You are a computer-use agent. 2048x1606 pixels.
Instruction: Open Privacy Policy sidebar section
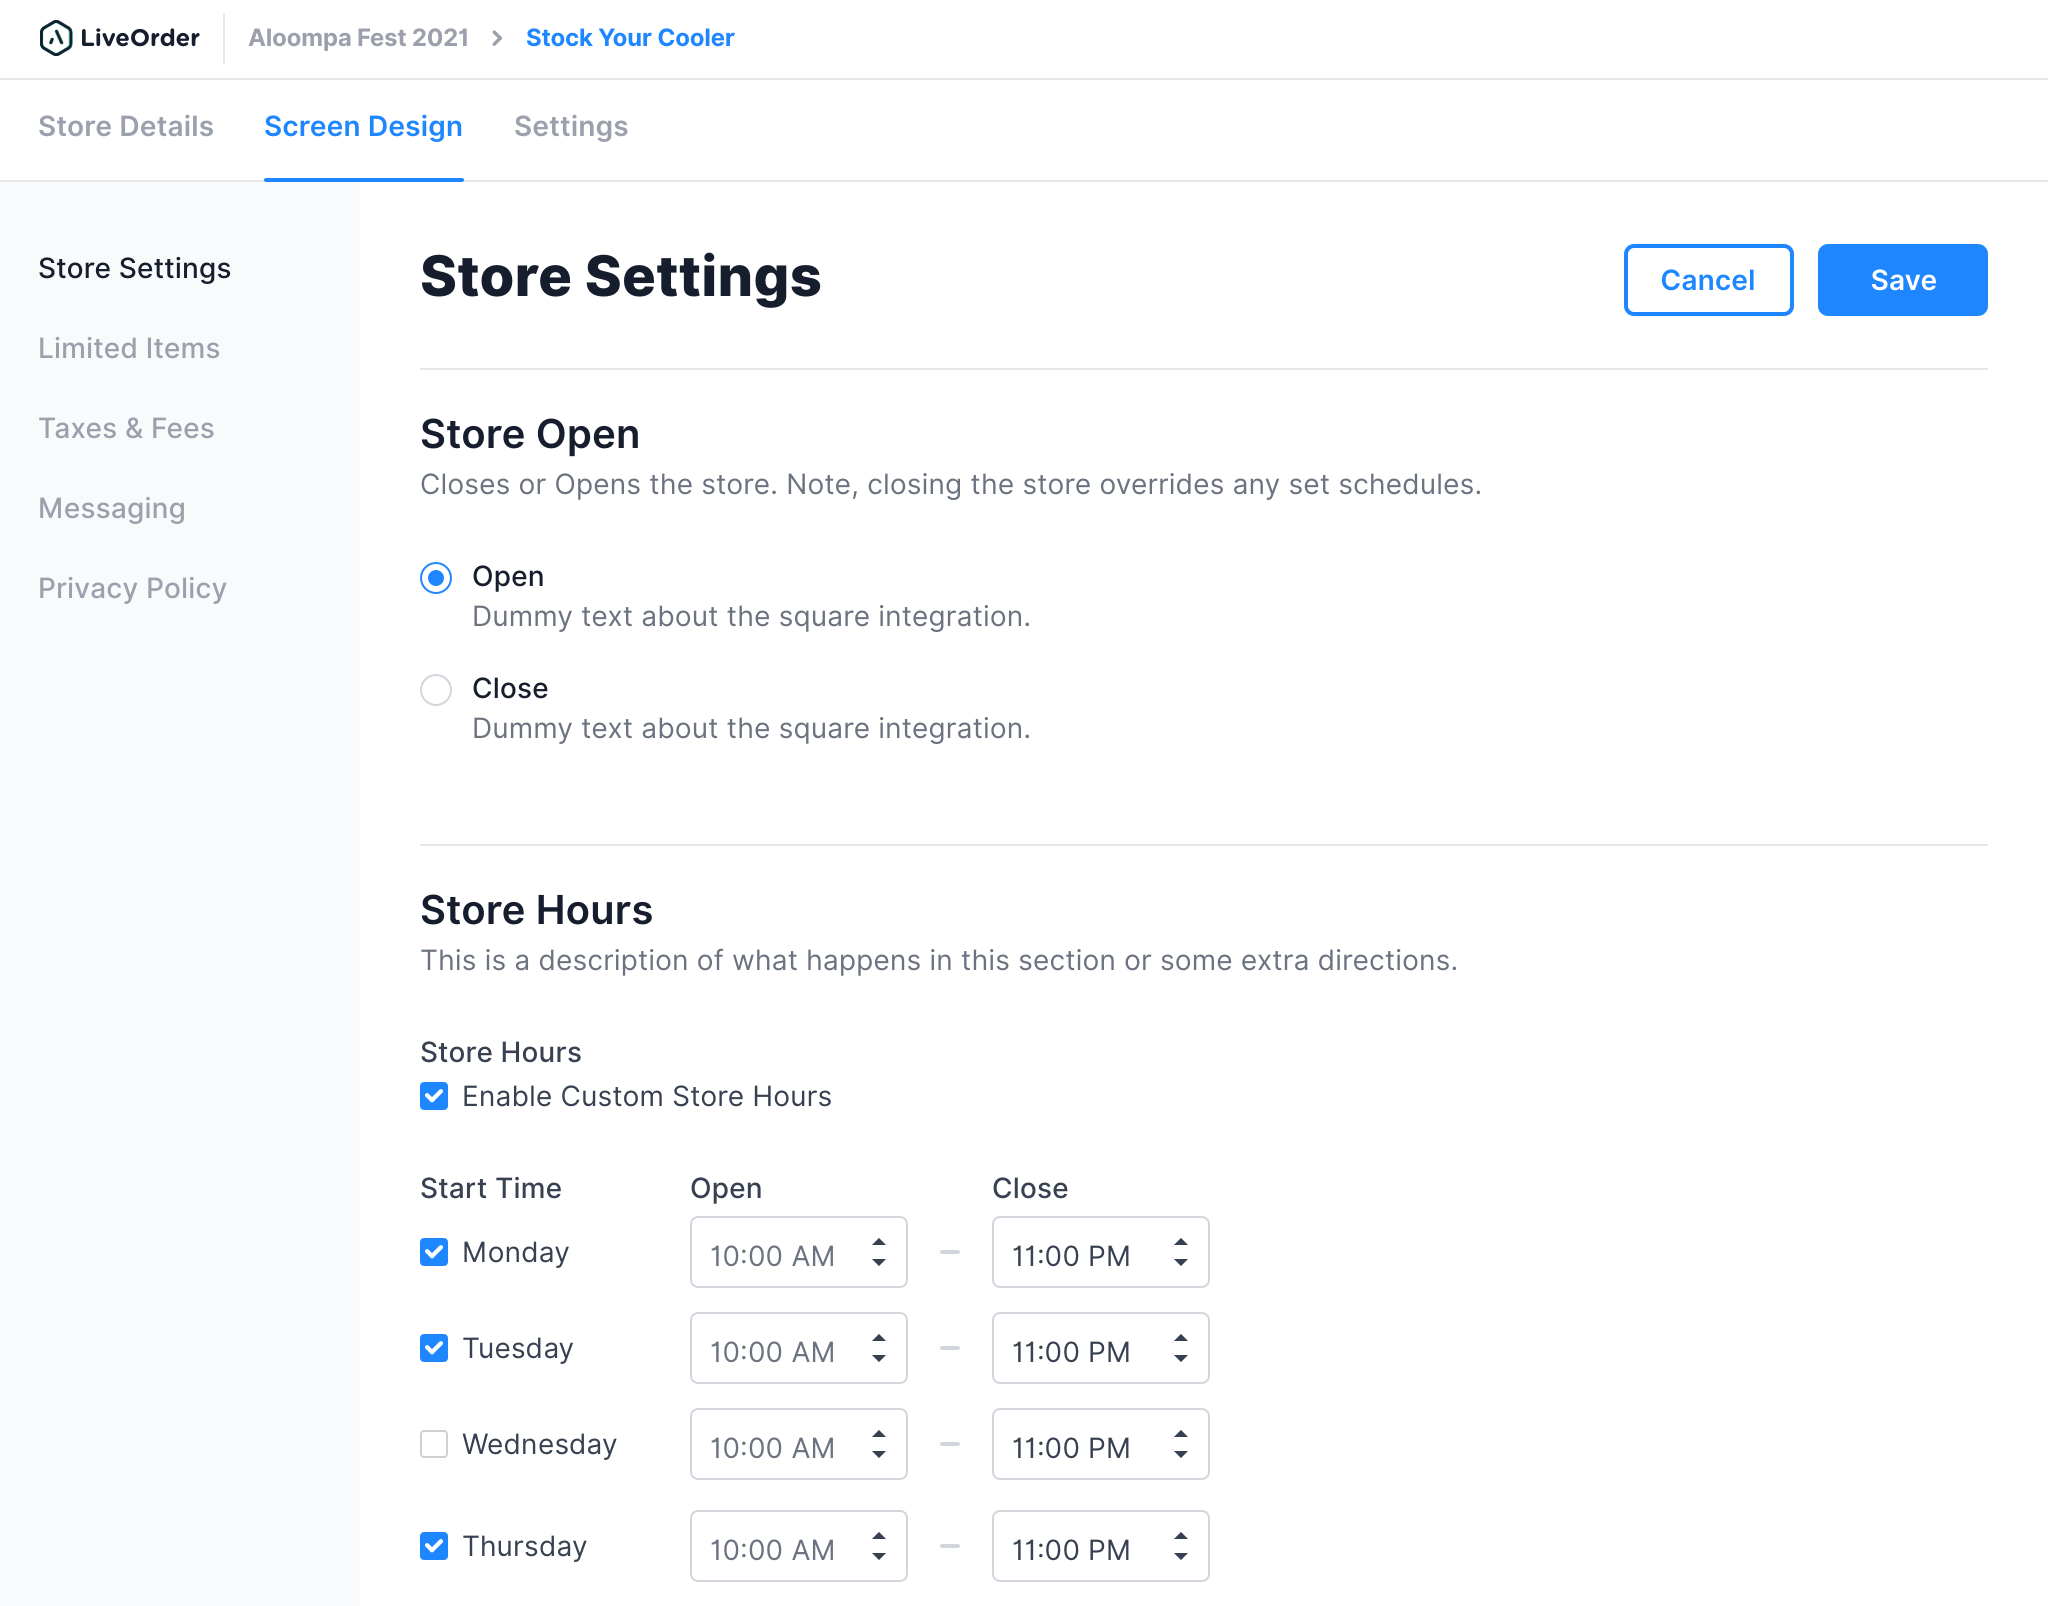(x=132, y=588)
